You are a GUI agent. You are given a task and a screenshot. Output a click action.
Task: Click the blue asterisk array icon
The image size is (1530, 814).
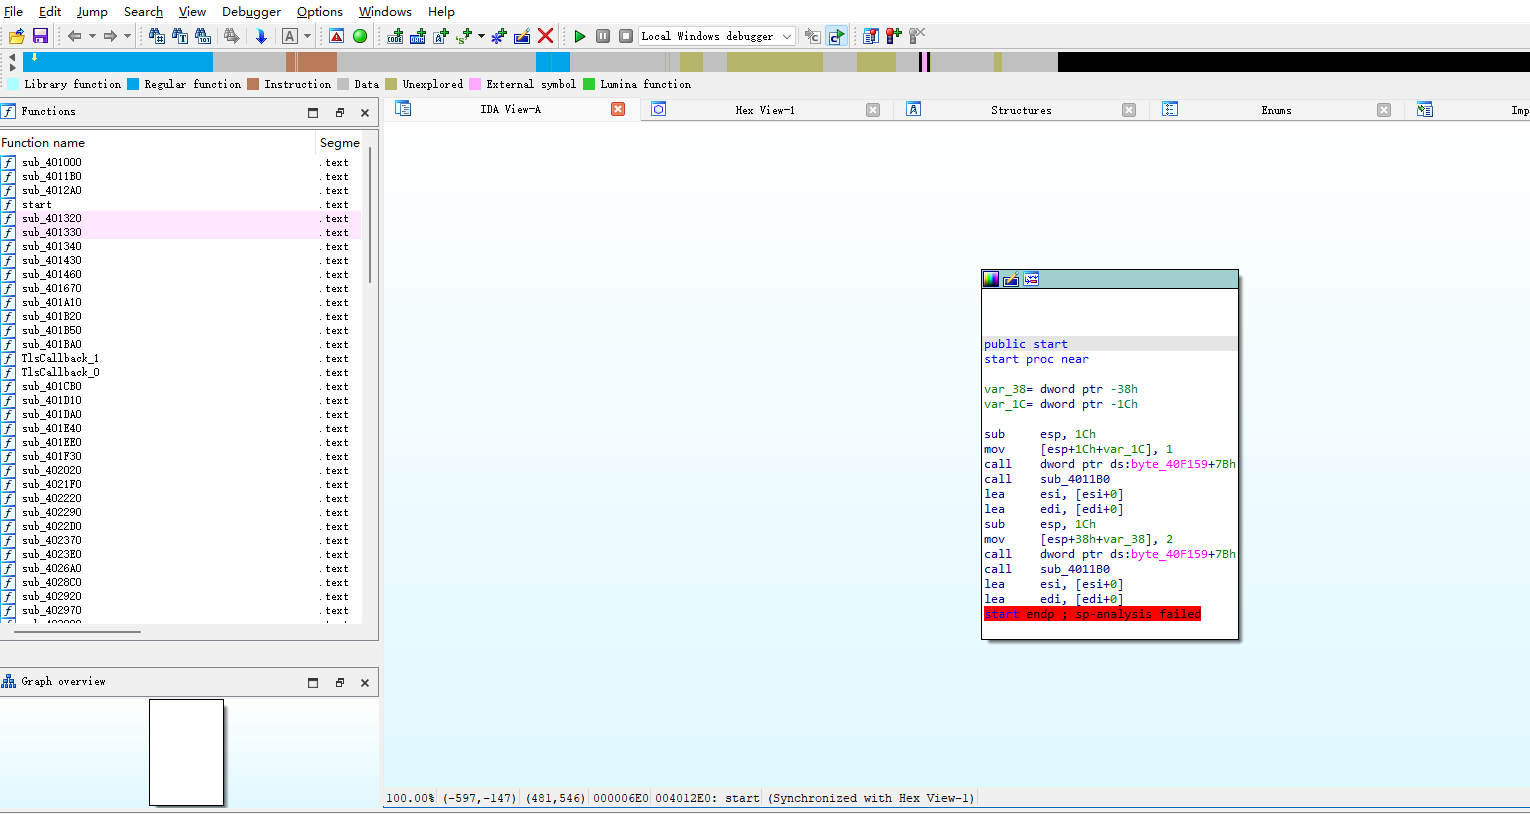click(499, 36)
